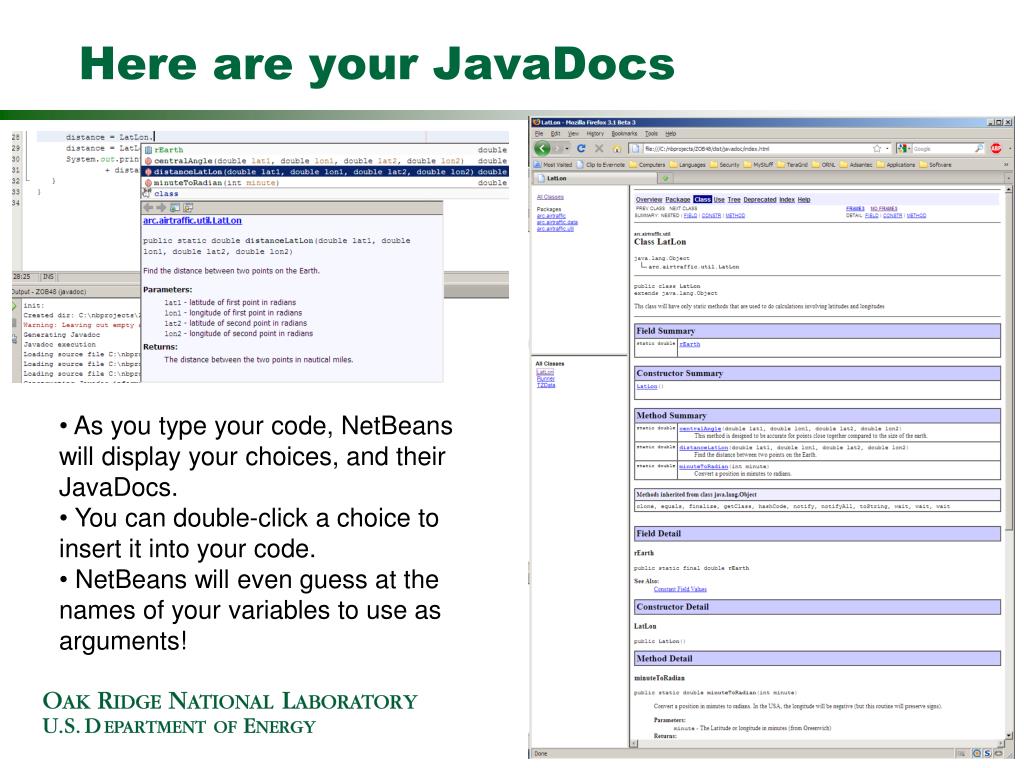Open the Firefox Edit menu
This screenshot has width=1024, height=768.
pyautogui.click(x=555, y=133)
